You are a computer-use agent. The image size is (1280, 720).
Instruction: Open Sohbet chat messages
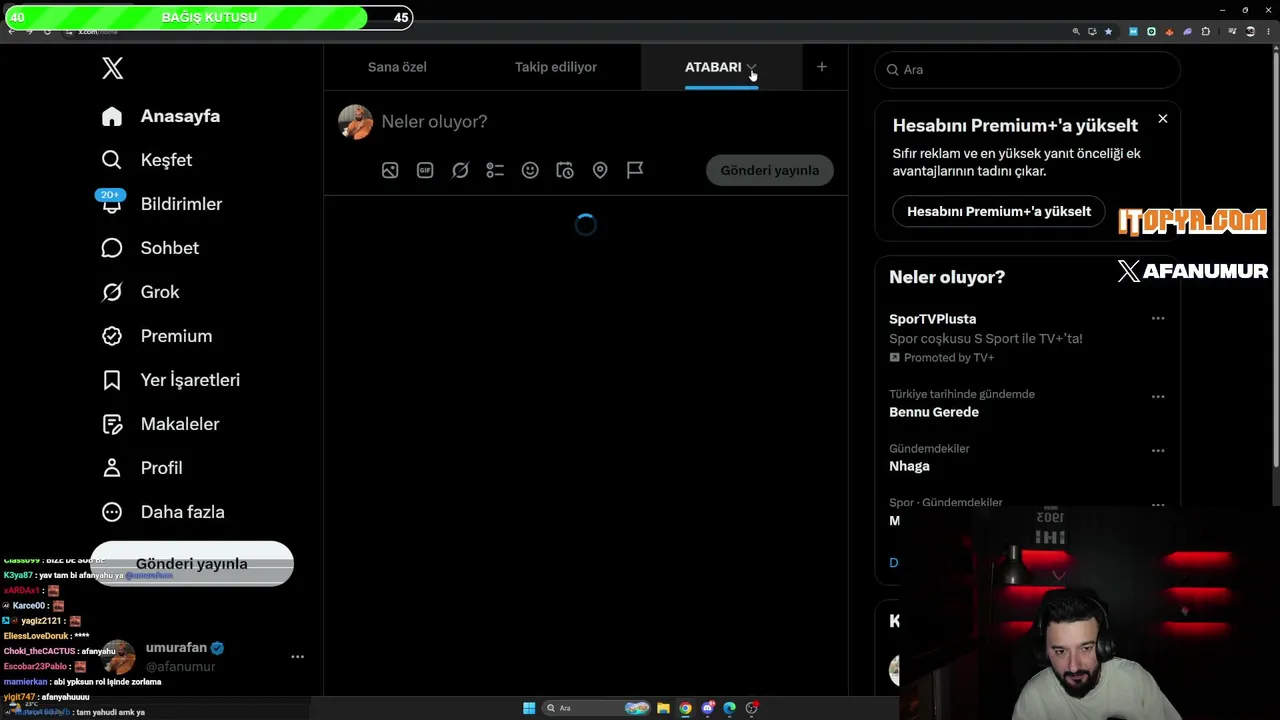click(150, 248)
